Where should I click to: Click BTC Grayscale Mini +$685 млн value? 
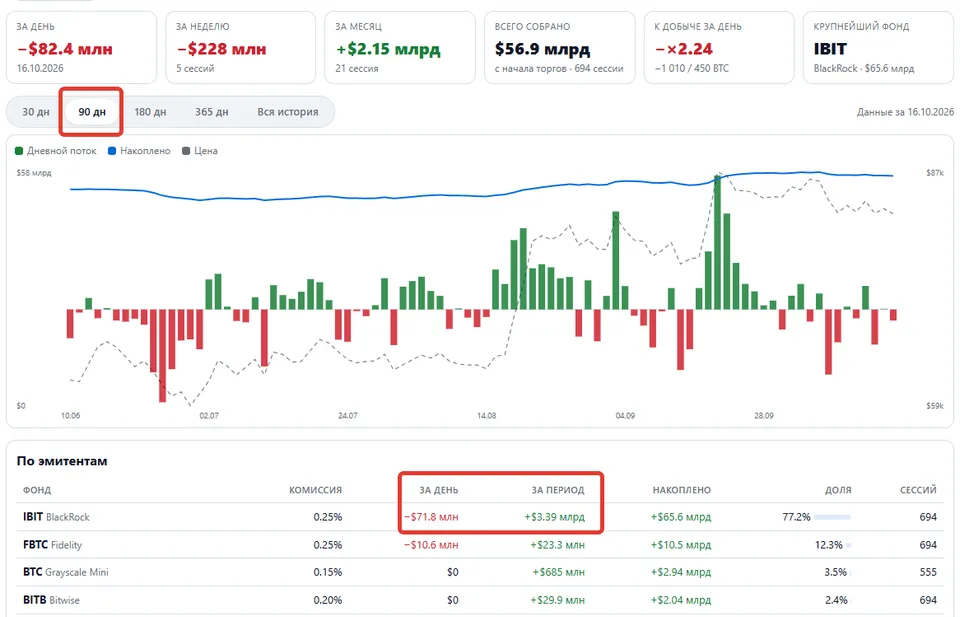[x=558, y=572]
